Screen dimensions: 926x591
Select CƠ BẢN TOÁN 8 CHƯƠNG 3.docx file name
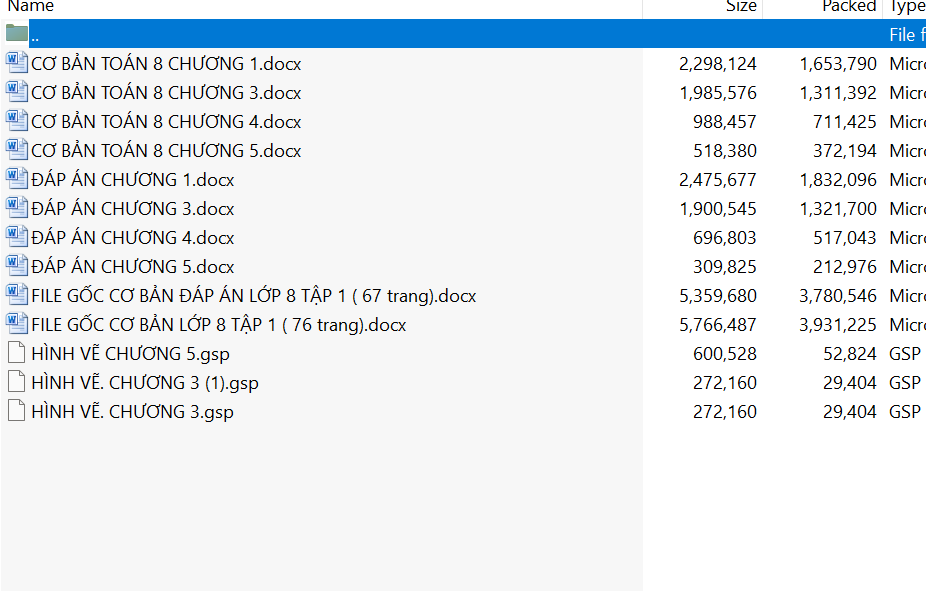166,93
